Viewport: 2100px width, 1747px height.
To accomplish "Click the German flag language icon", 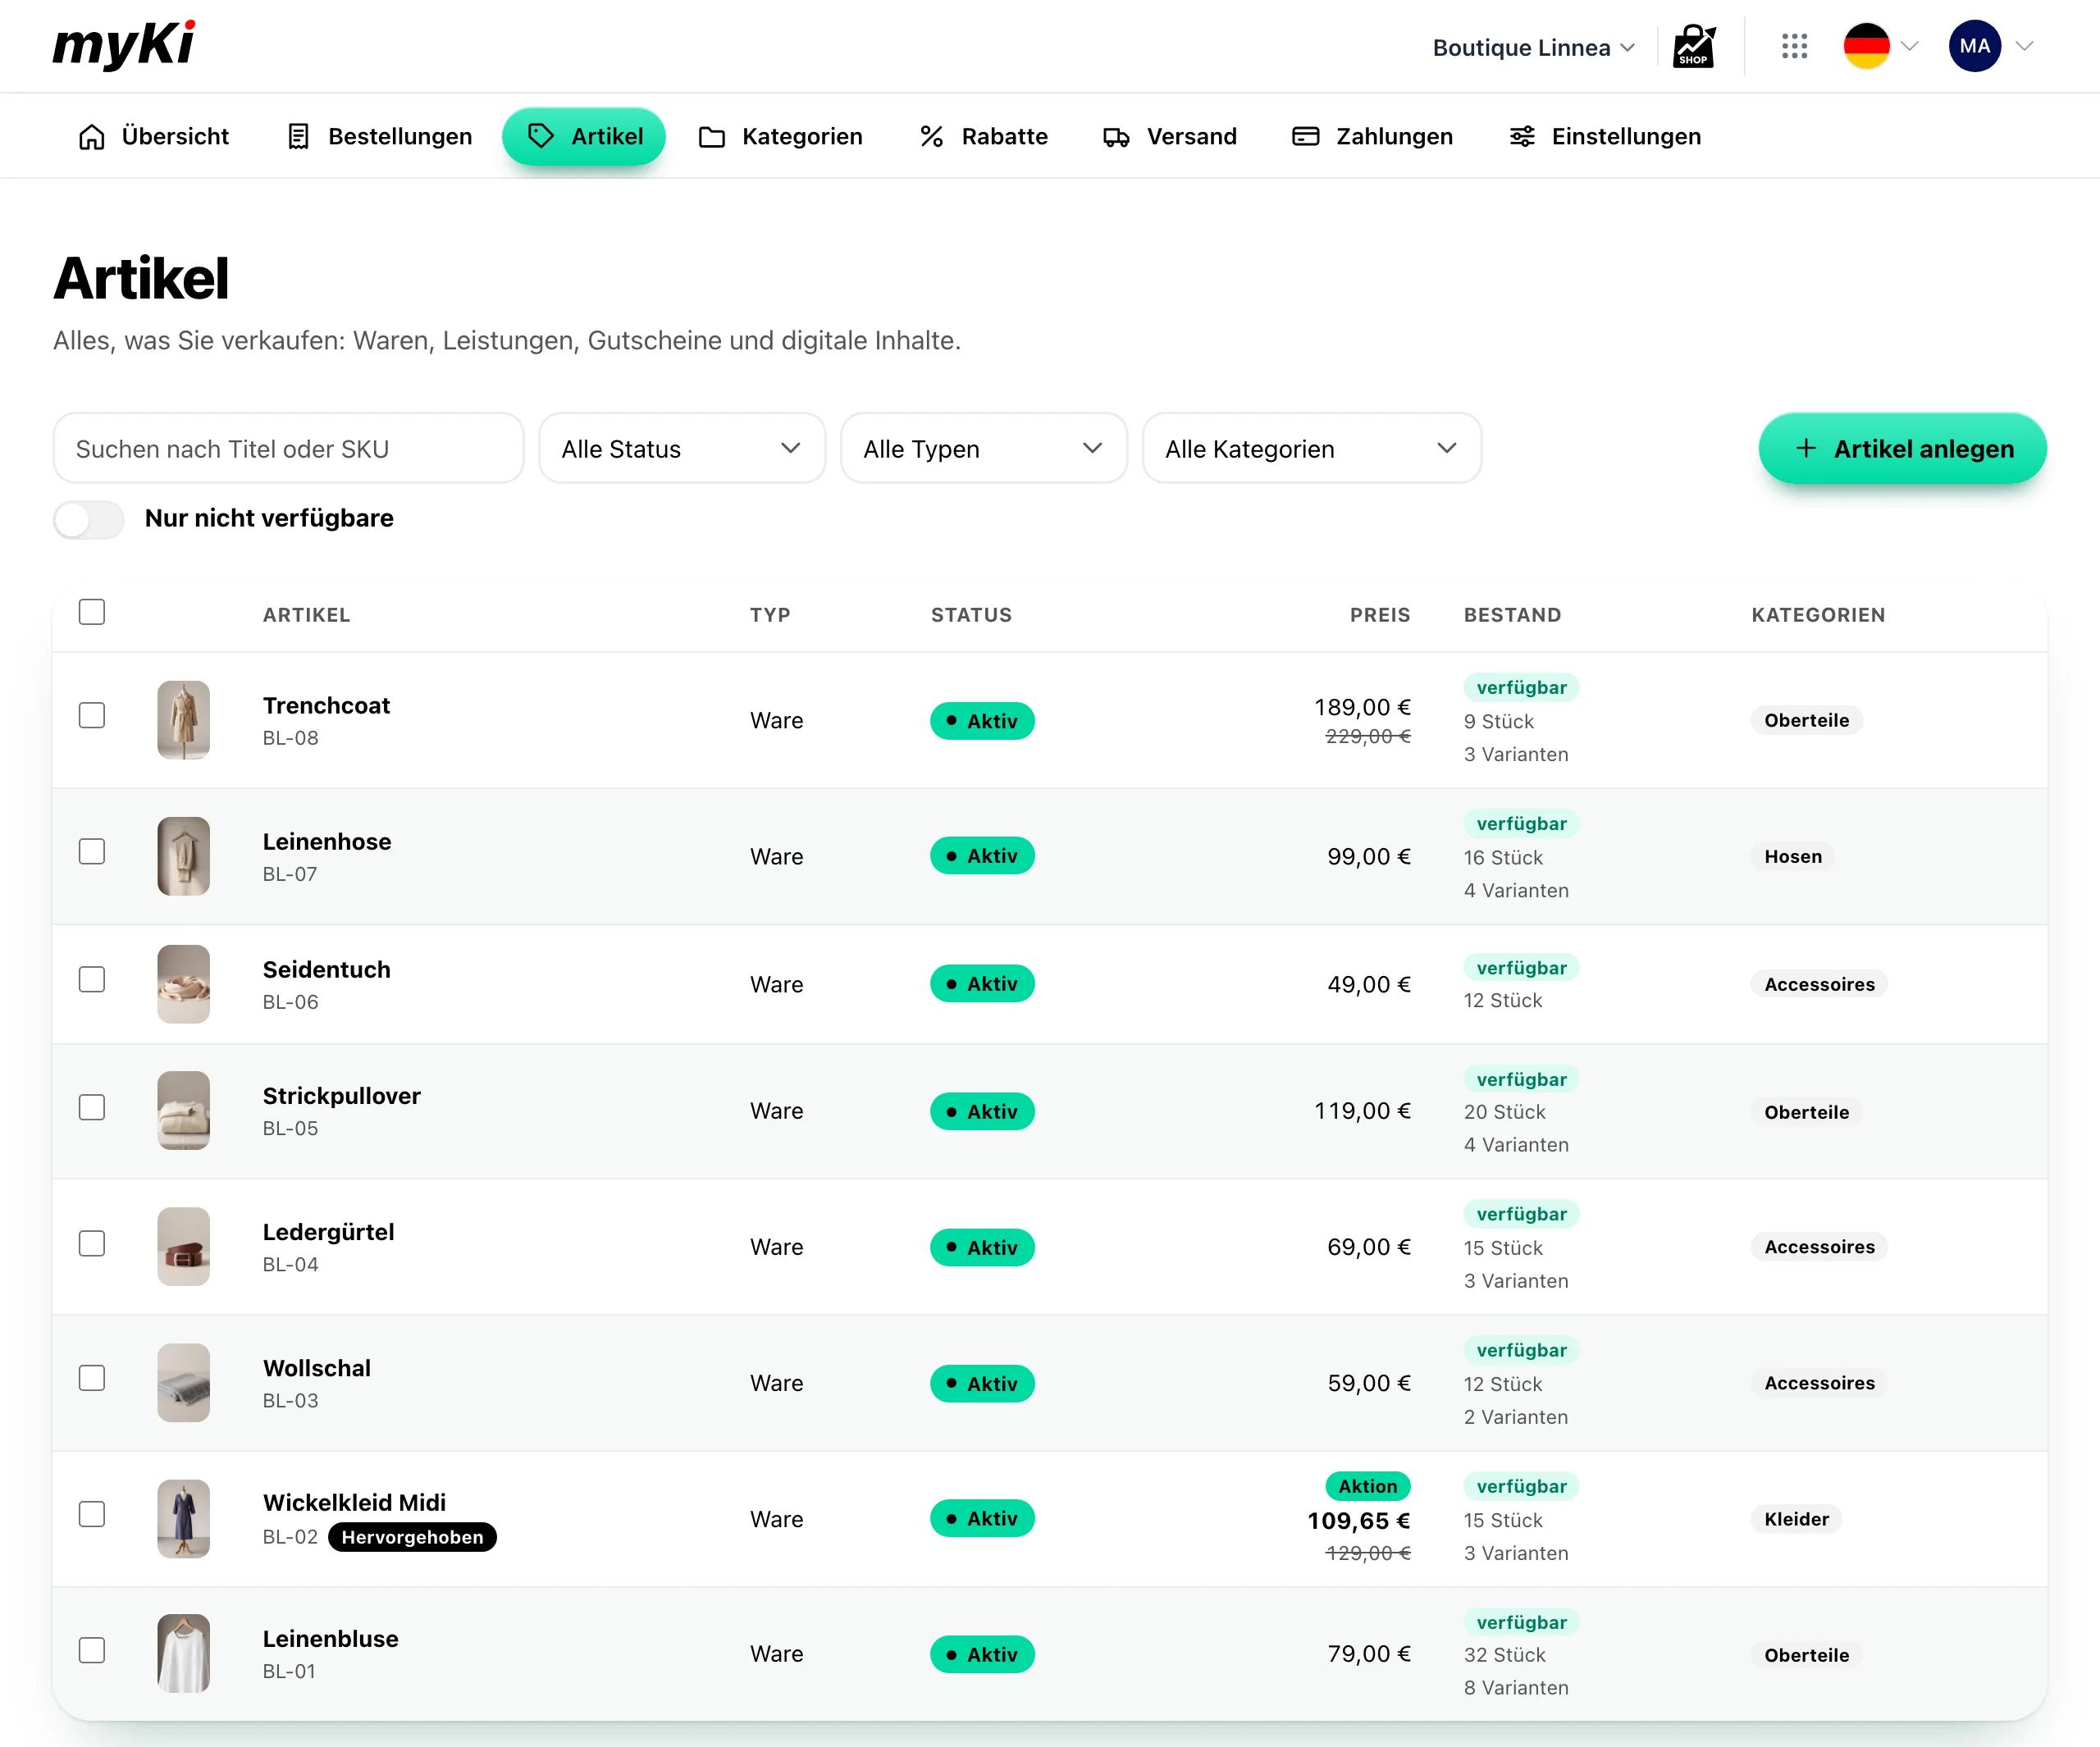I will (1866, 46).
